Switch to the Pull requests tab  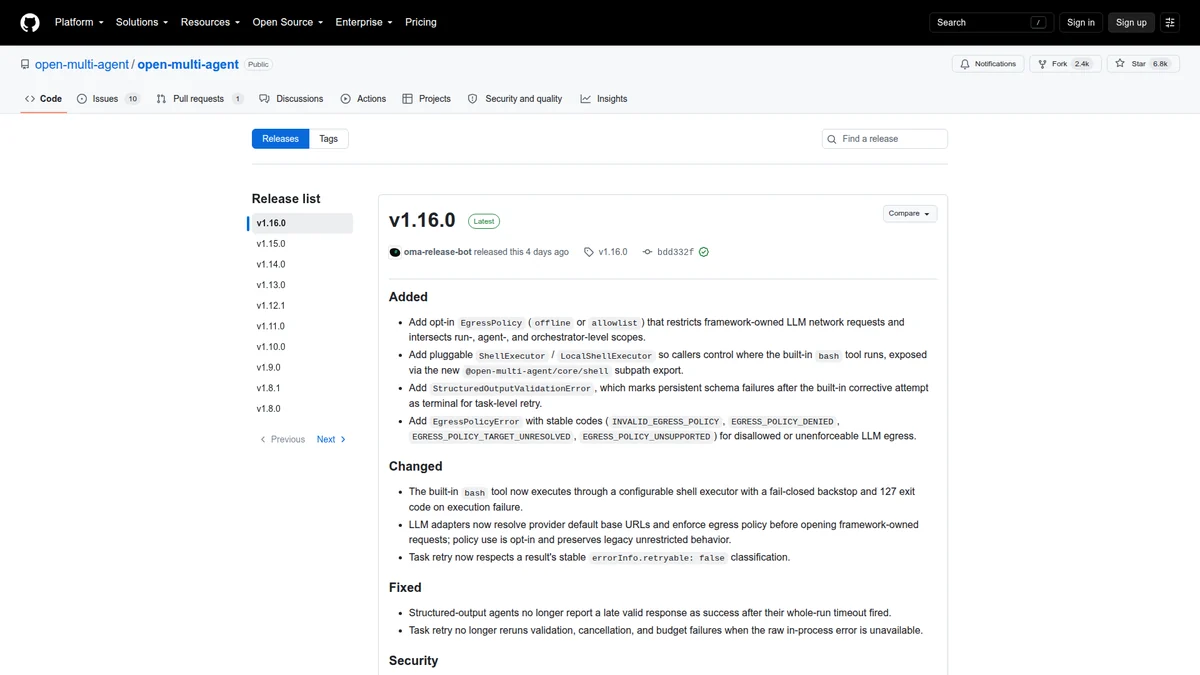(200, 99)
